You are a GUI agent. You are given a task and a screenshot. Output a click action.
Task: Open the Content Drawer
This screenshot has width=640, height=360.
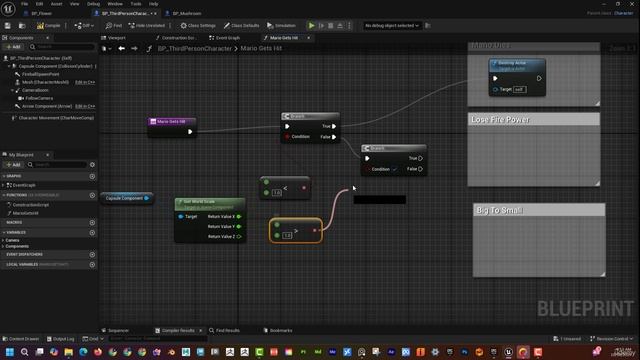(21, 339)
